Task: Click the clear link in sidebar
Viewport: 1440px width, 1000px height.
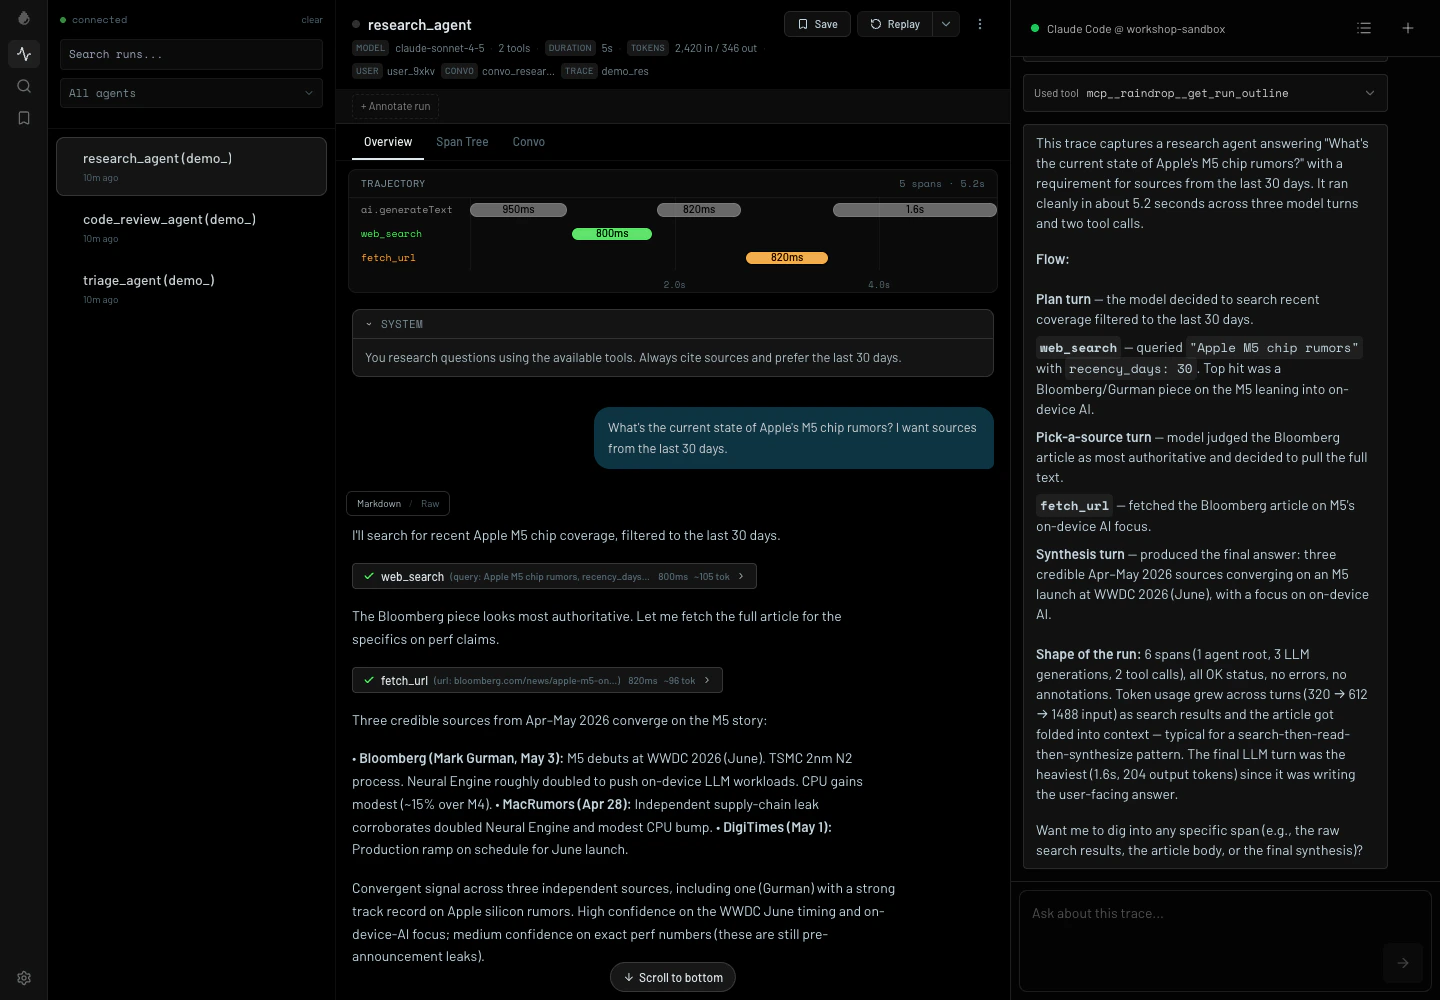Action: click(312, 20)
